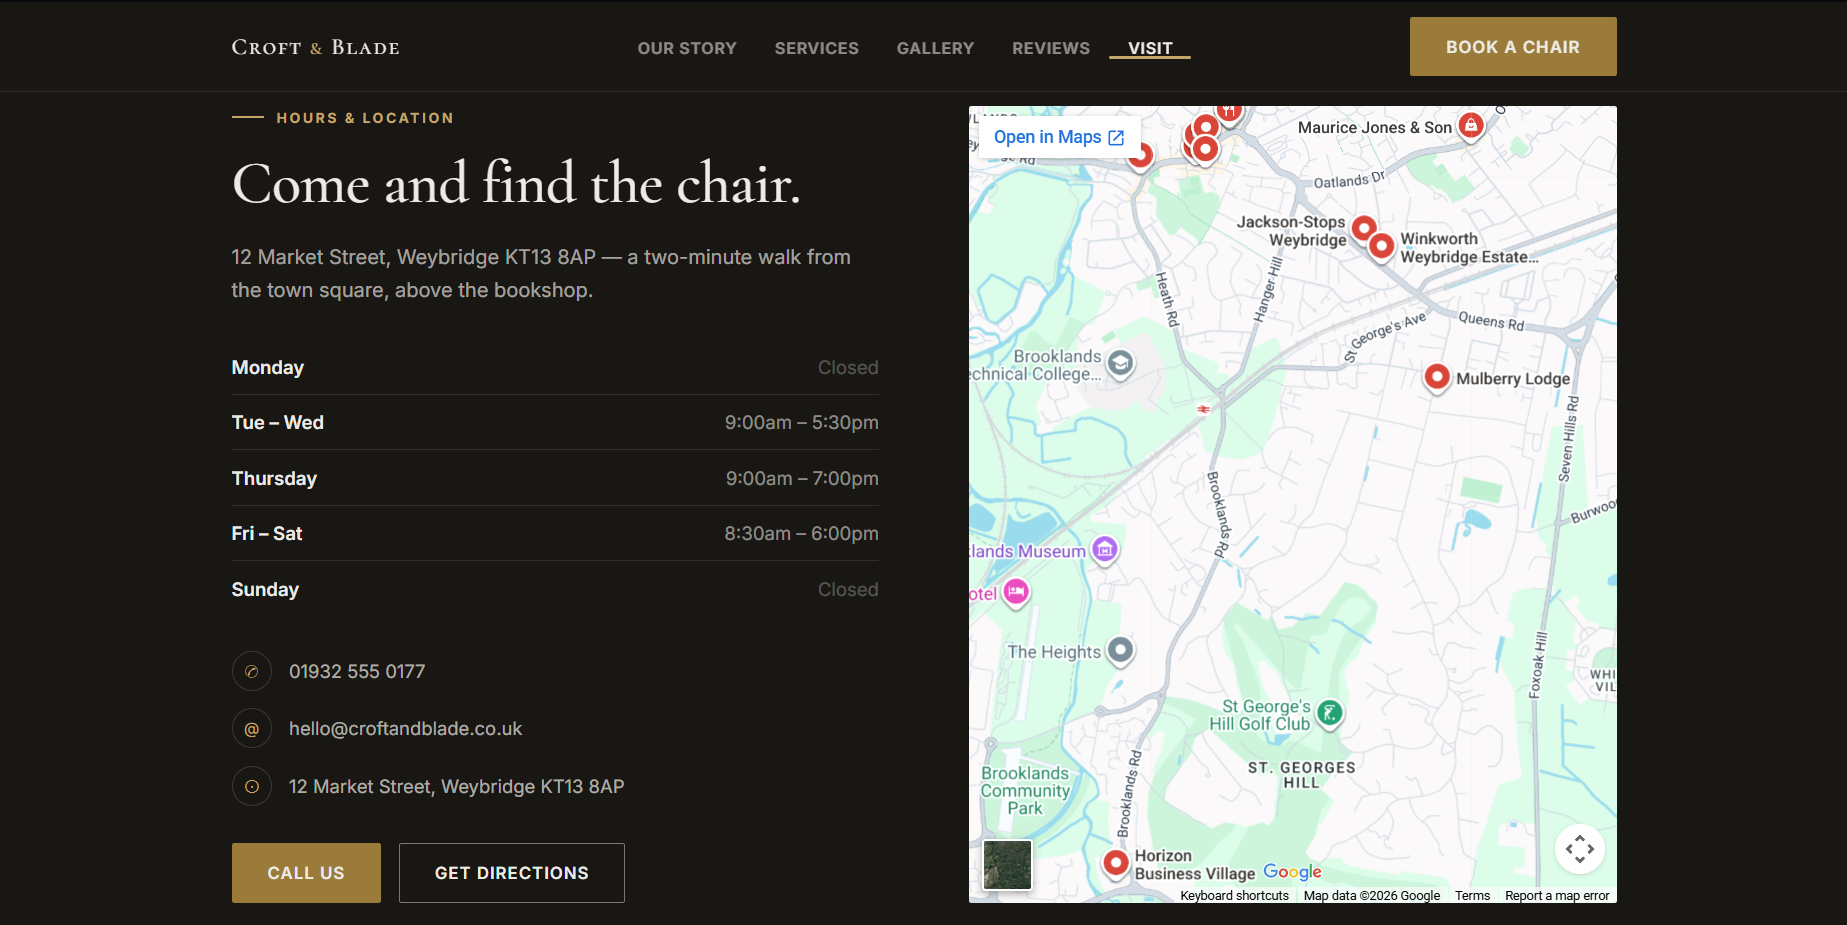Image resolution: width=1847 pixels, height=925 pixels.
Task: Click the St George's Hill Golf Club marker
Action: coord(1329,713)
